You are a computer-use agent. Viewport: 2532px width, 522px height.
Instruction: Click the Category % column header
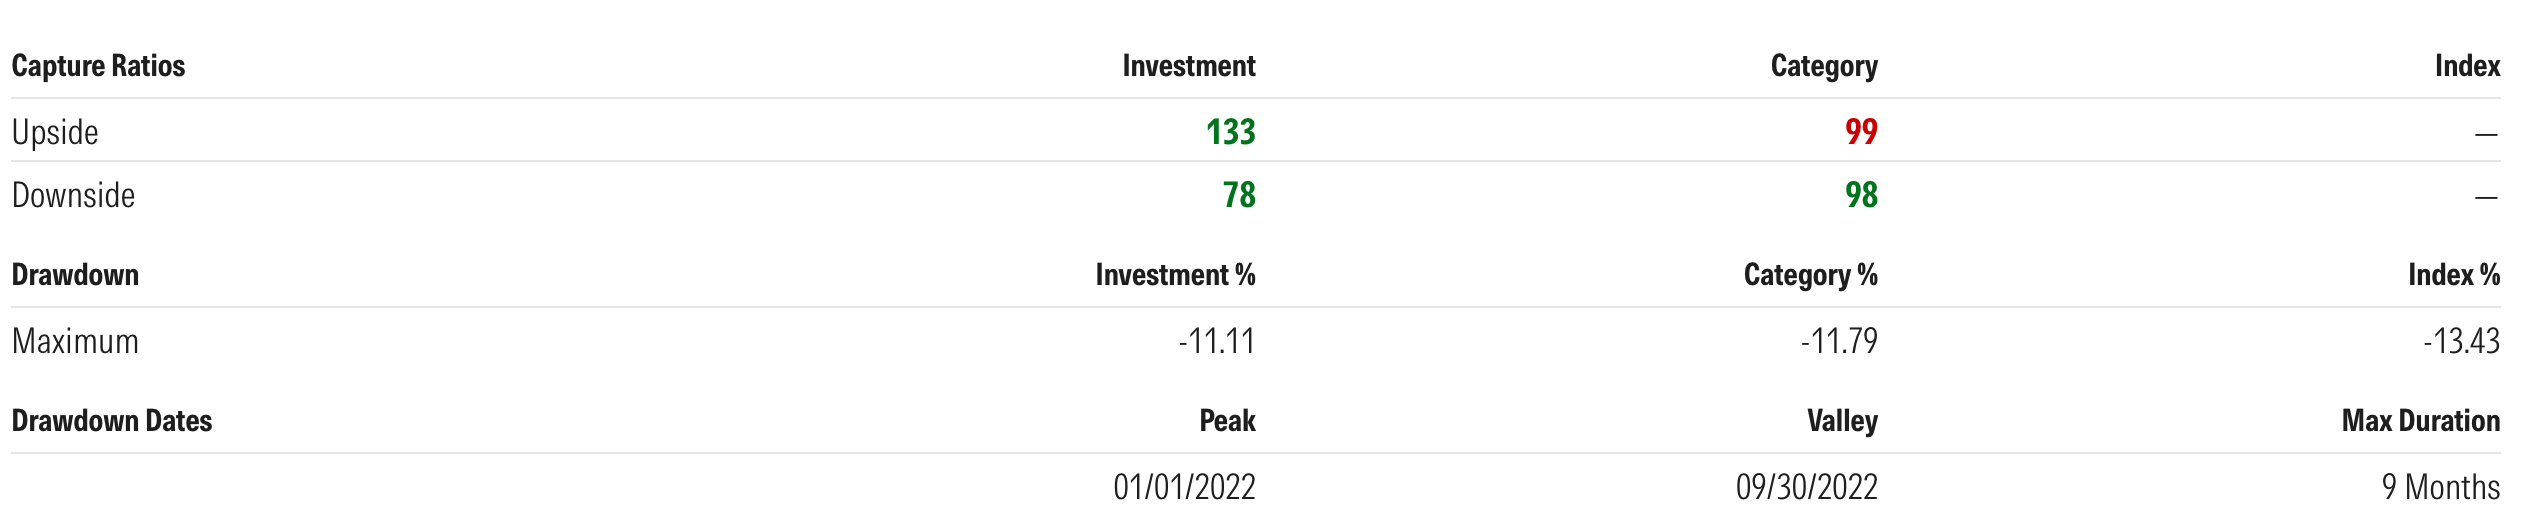coord(1810,275)
